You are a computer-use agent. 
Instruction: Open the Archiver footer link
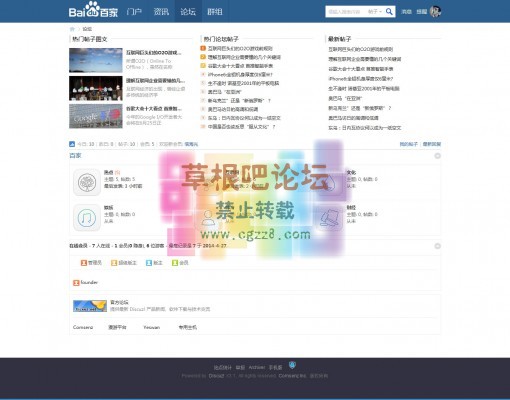[x=257, y=367]
